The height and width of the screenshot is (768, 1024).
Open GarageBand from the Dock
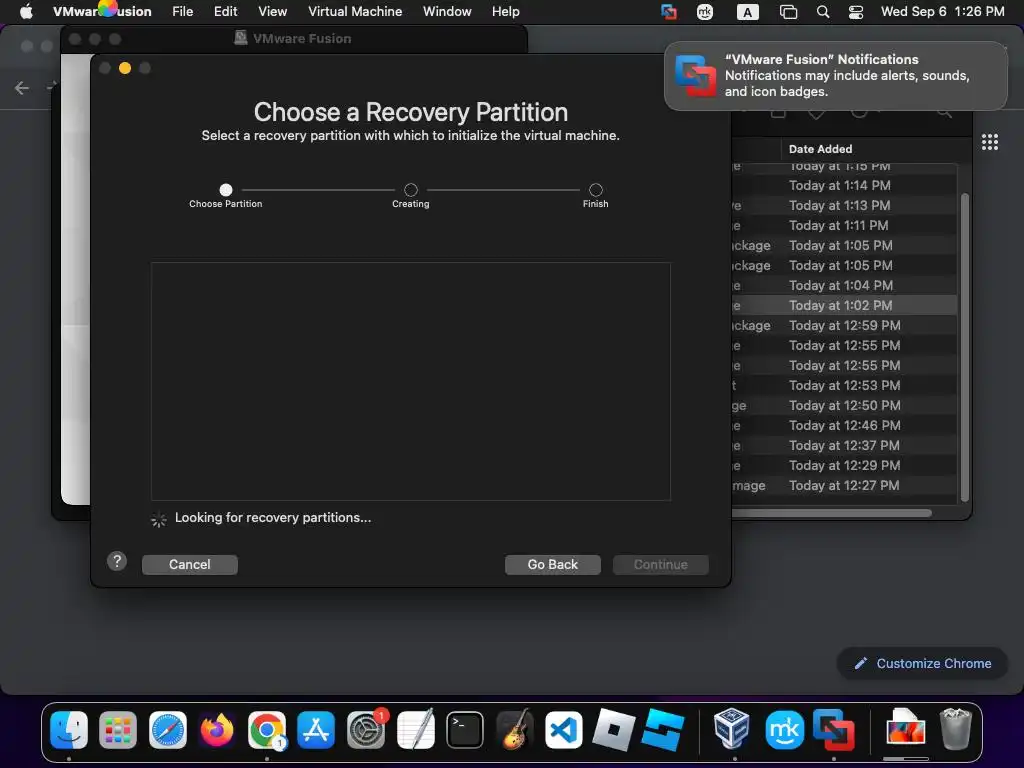point(515,729)
